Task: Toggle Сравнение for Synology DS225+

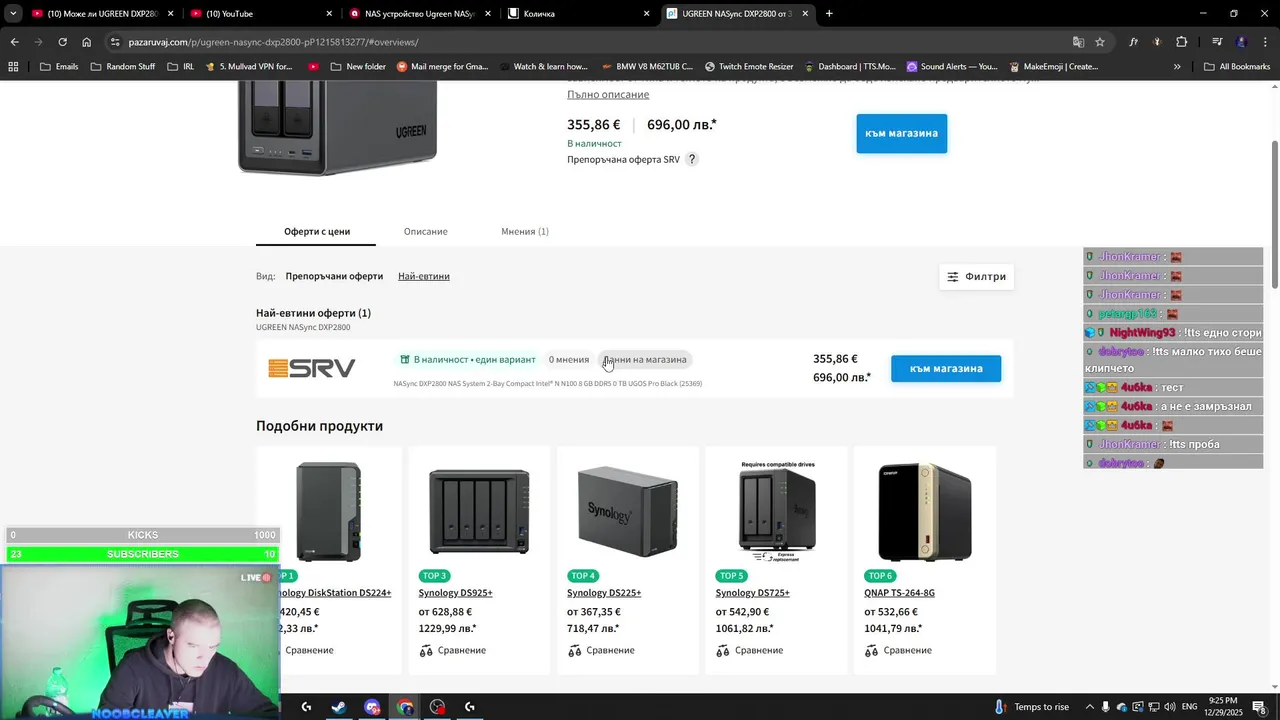Action: (601, 650)
